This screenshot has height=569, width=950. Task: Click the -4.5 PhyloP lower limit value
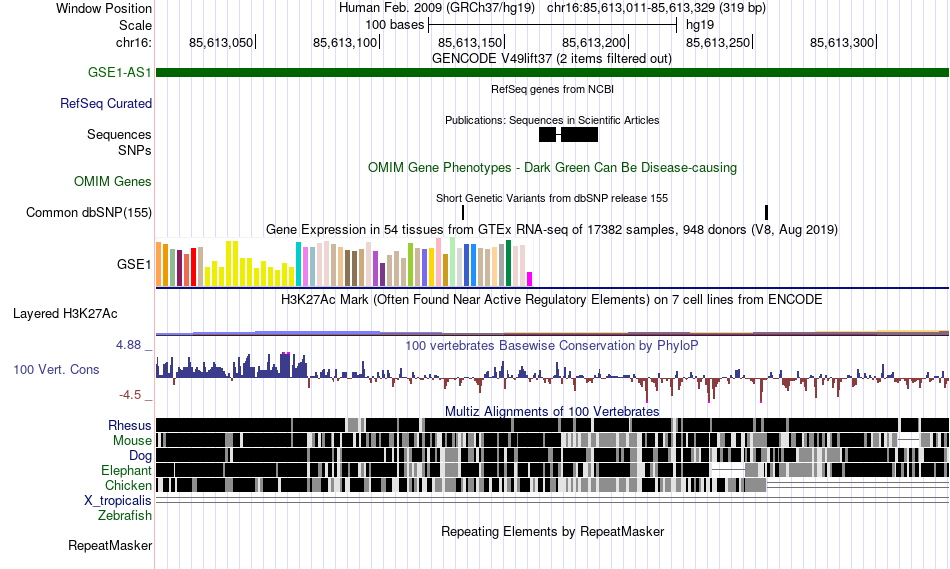[x=130, y=395]
